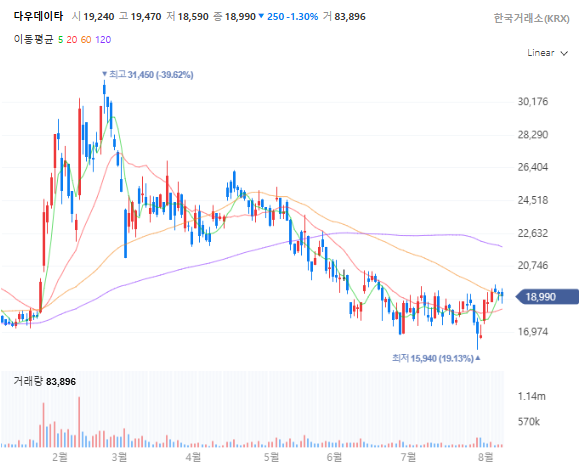
Task: Click the 8월 axis label
Action: pos(485,457)
